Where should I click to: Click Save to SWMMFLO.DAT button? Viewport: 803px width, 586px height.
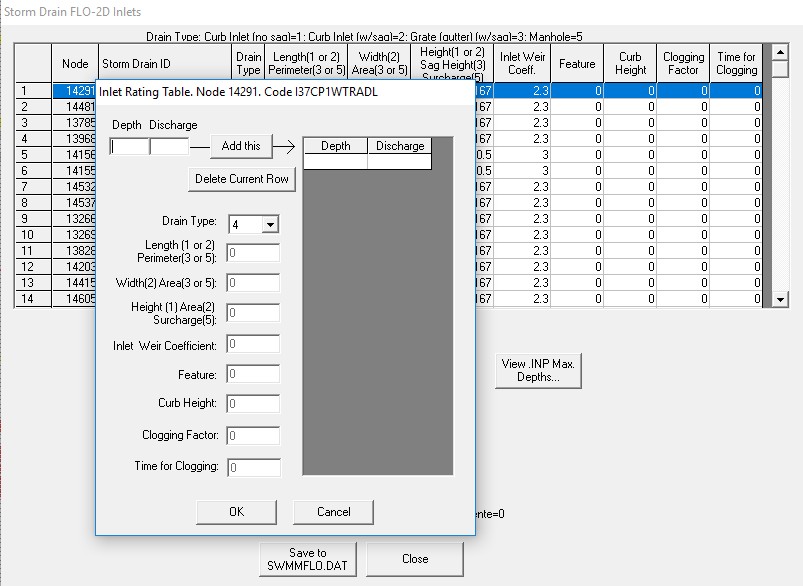307,559
